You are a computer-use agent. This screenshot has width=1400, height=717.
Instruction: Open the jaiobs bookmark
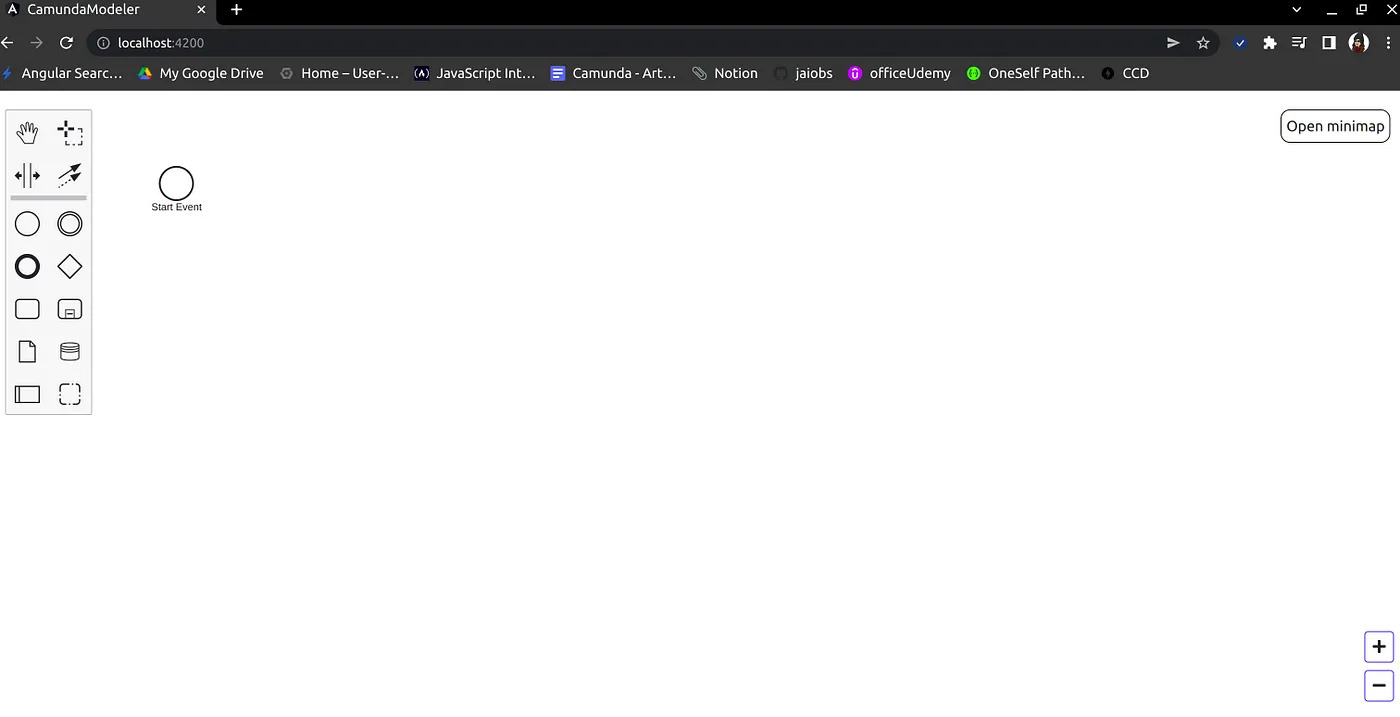click(803, 73)
